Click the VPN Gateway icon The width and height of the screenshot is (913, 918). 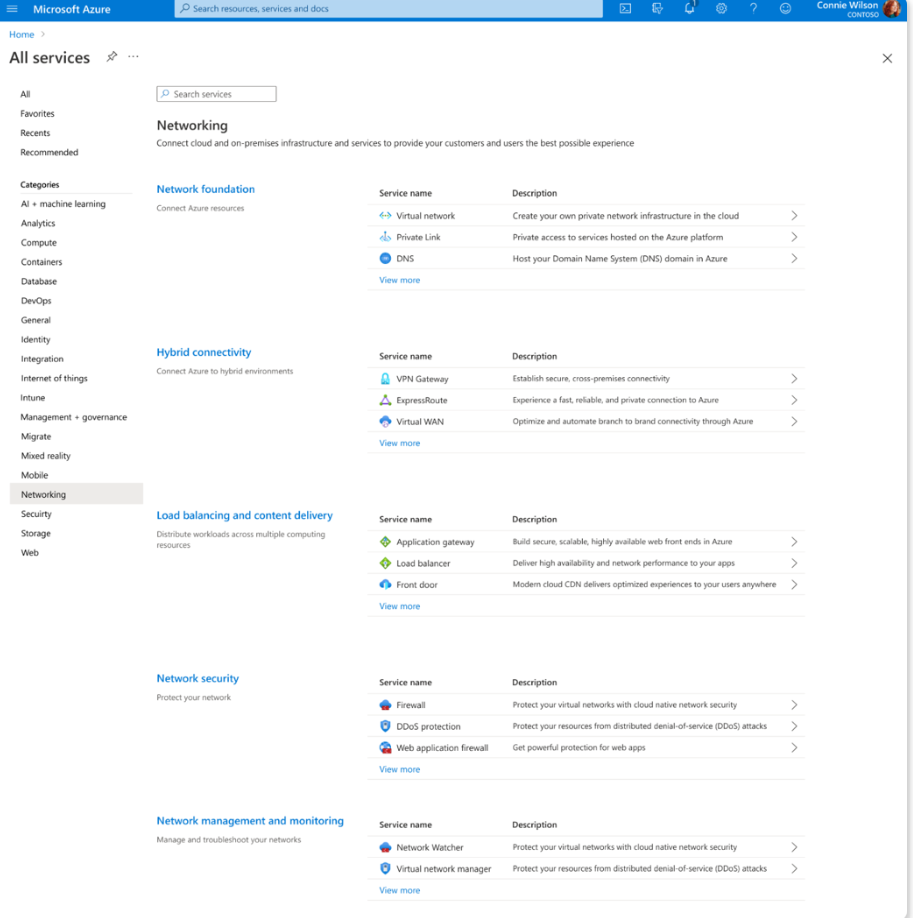385,379
